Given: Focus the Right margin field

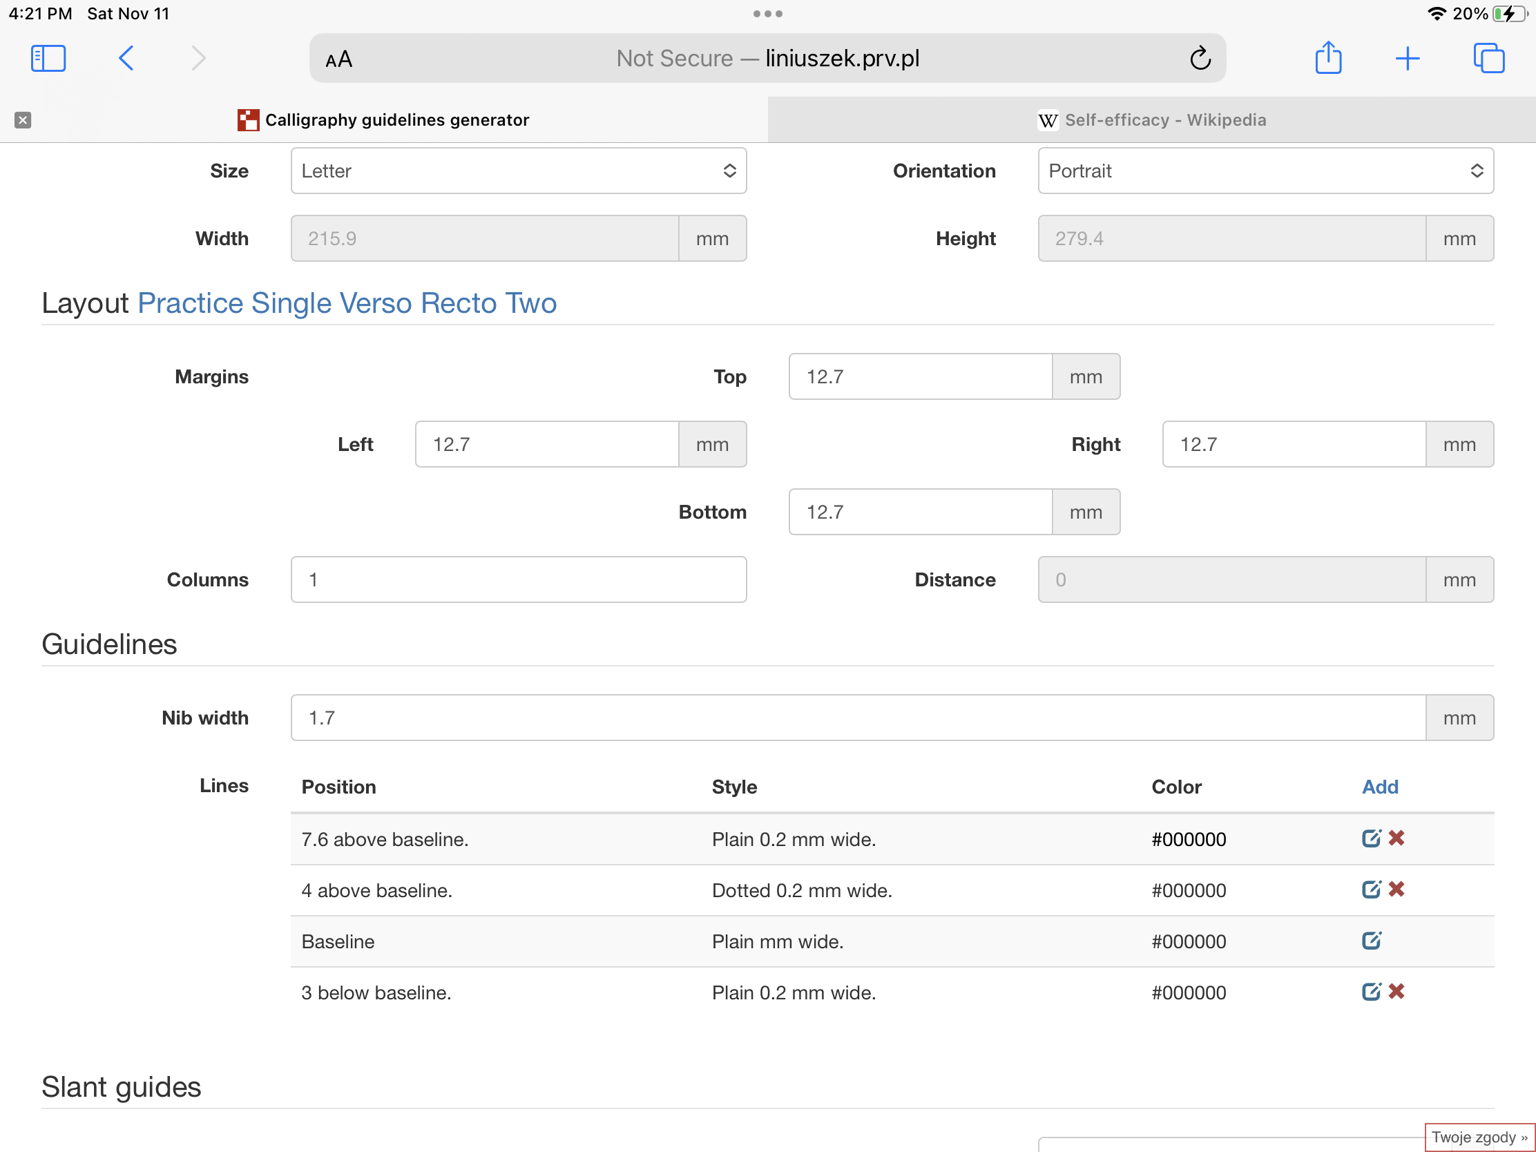Looking at the screenshot, I should pyautogui.click(x=1294, y=444).
